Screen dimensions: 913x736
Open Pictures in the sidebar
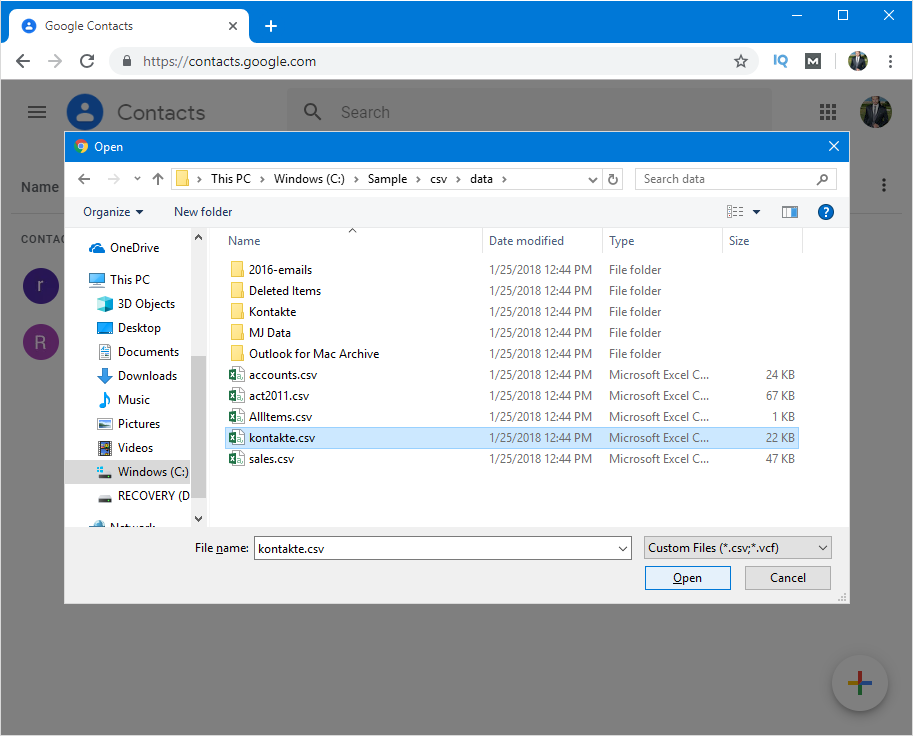tap(129, 424)
